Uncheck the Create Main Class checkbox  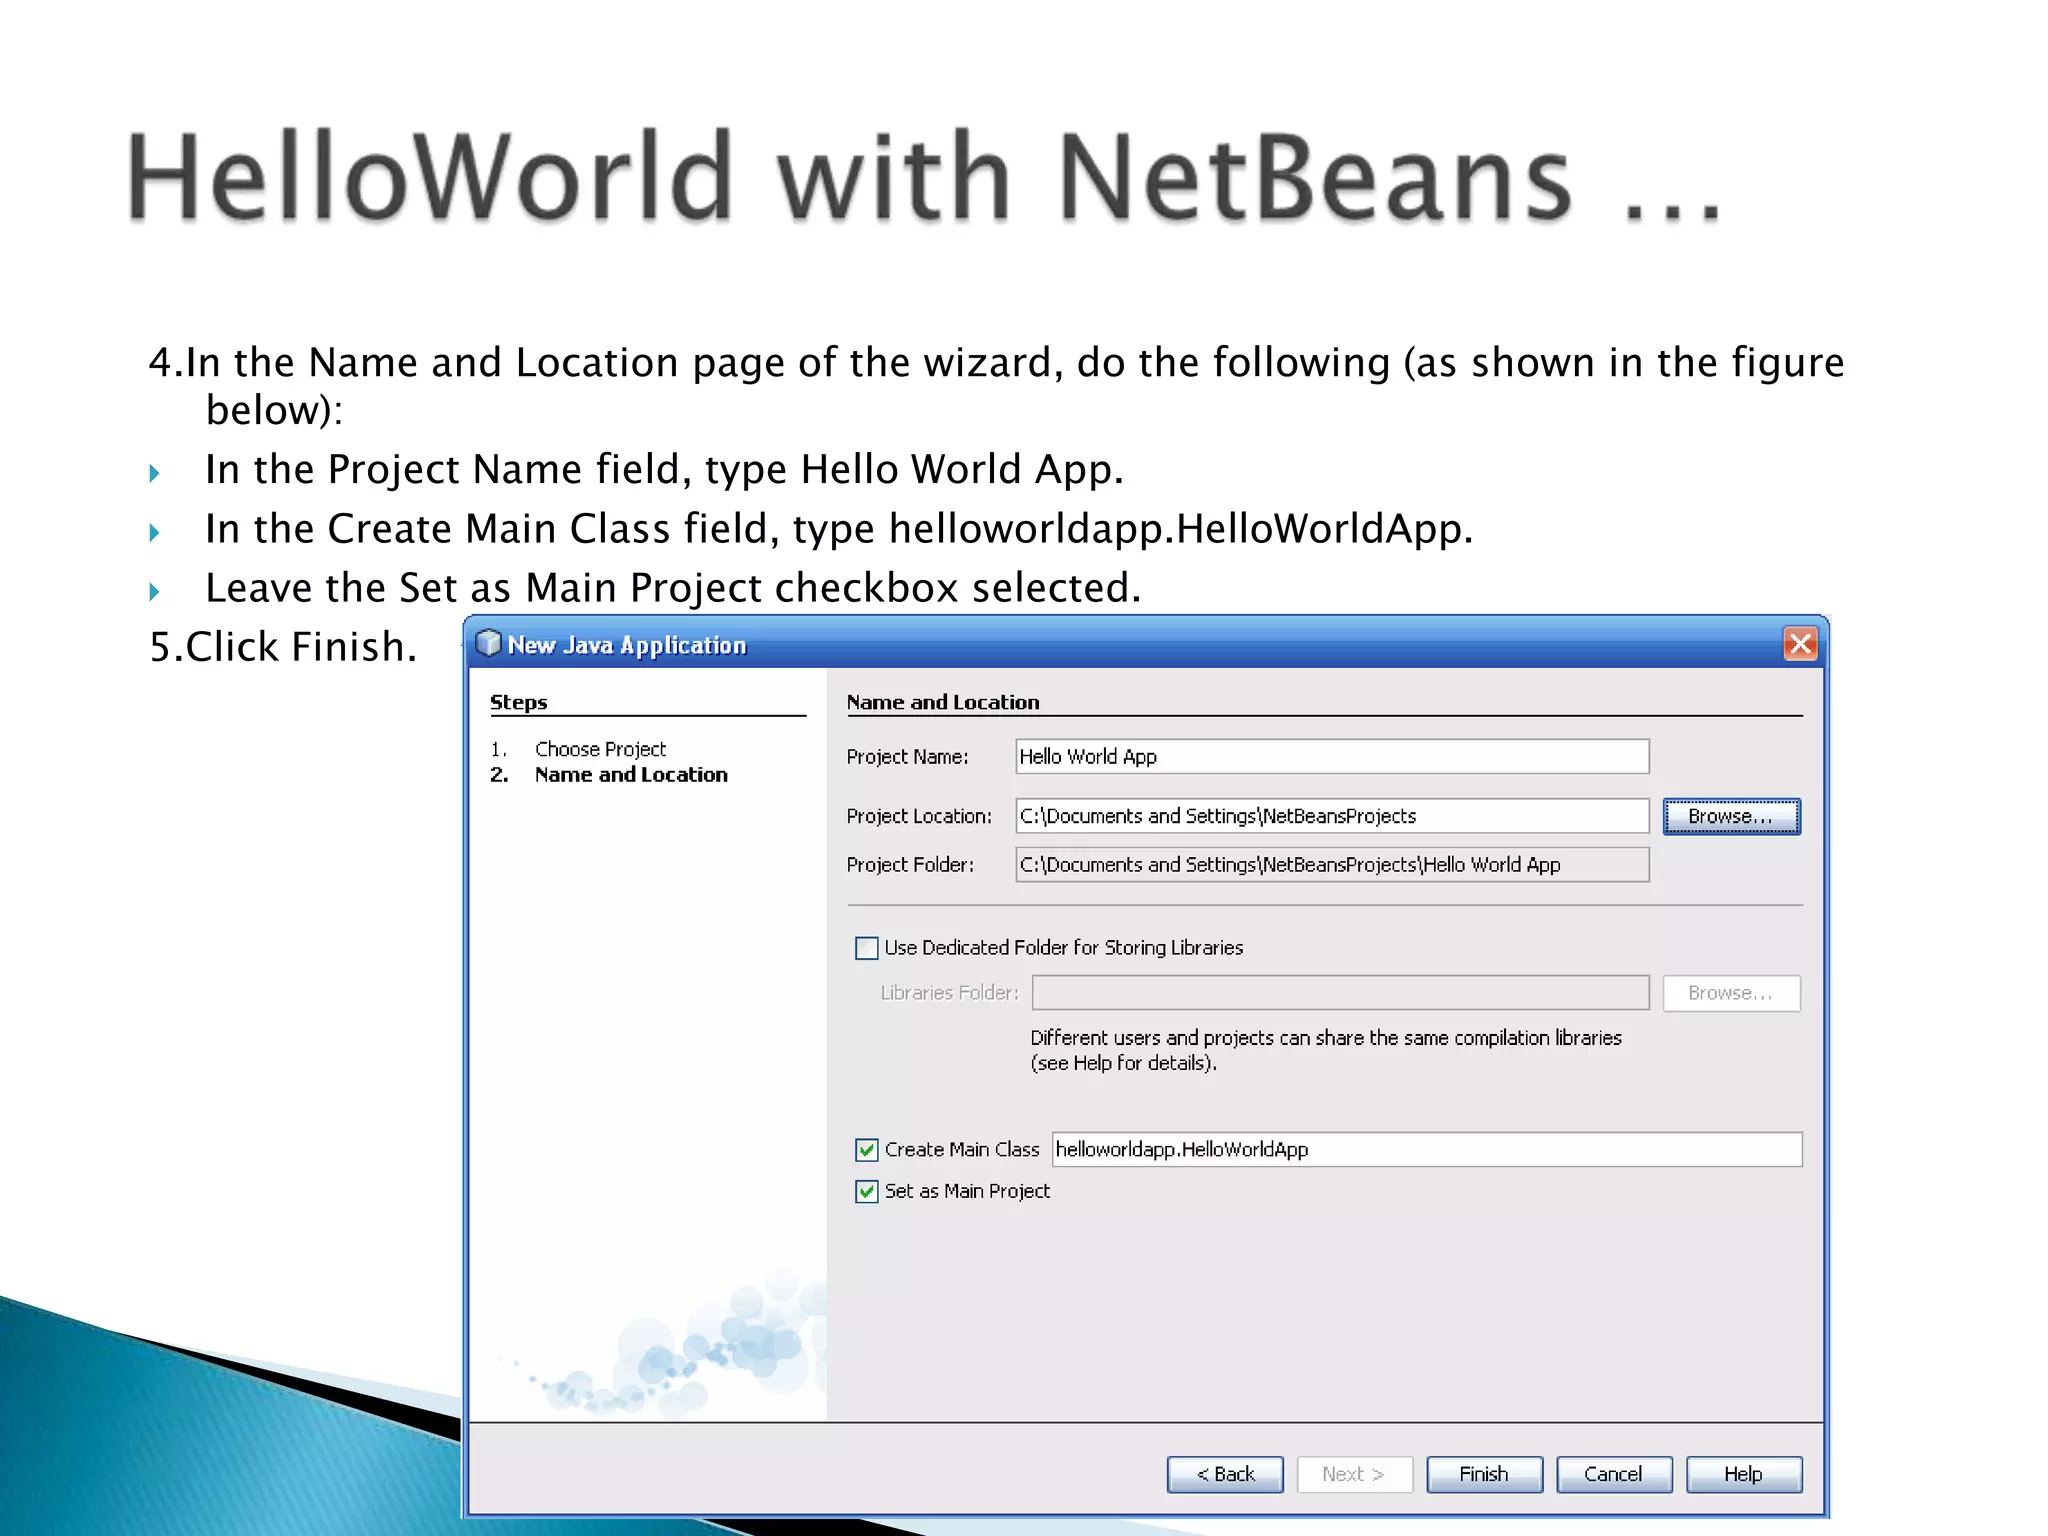(867, 1150)
